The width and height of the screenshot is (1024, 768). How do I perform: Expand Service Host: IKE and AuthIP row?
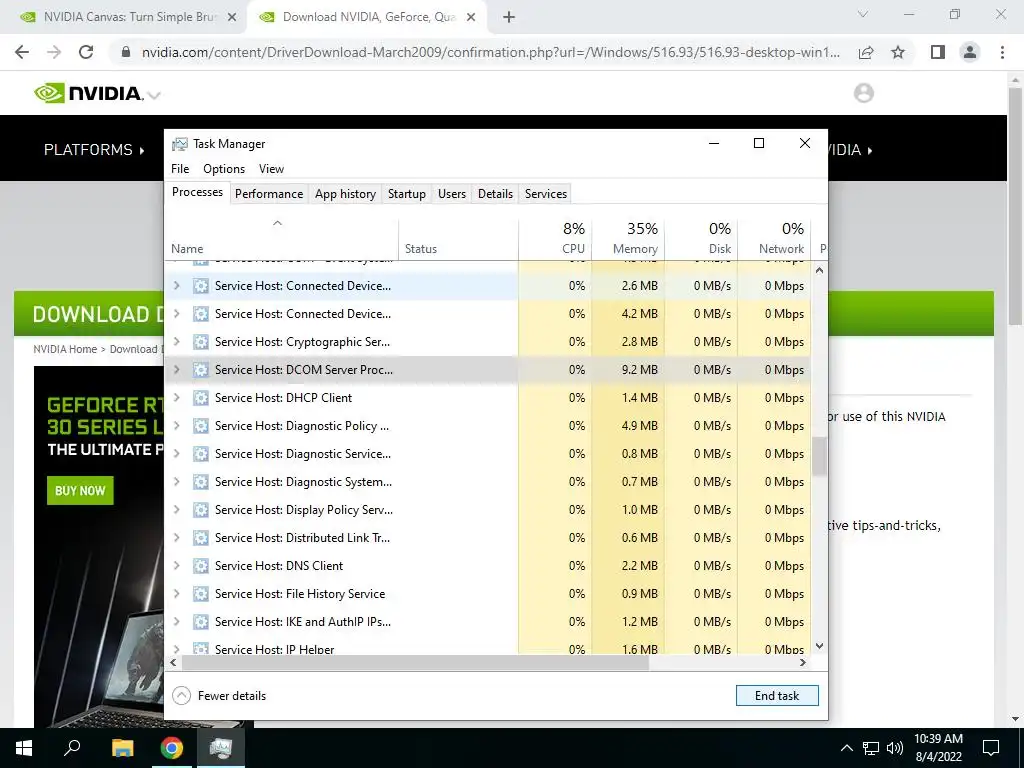point(176,622)
